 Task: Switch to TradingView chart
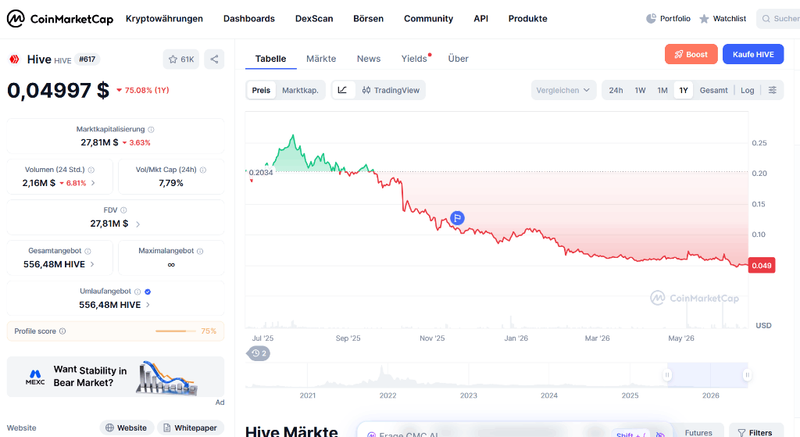391,90
